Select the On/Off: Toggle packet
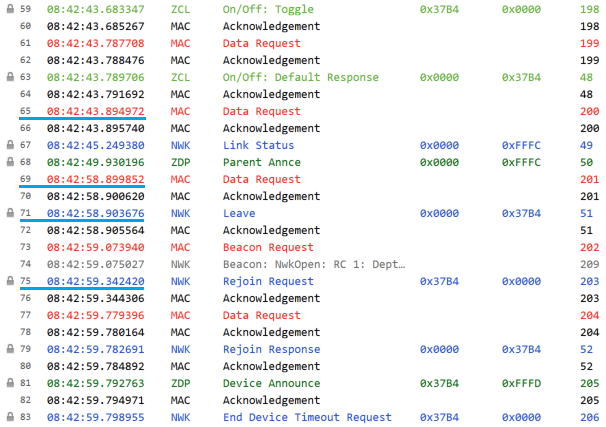Viewport: 606px width, 427px height. point(267,9)
